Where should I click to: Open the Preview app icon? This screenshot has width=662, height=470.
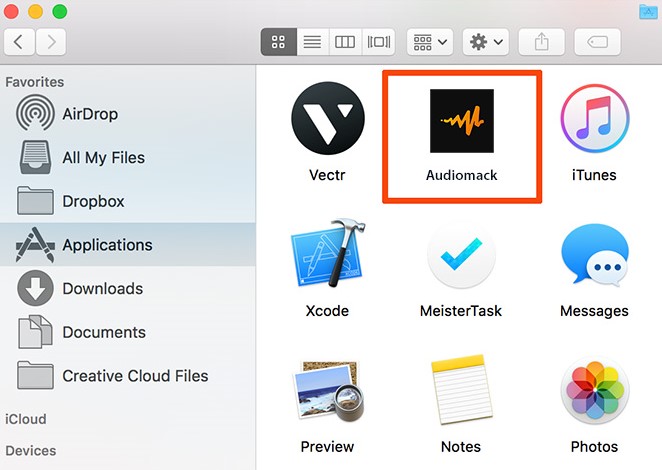[328, 391]
